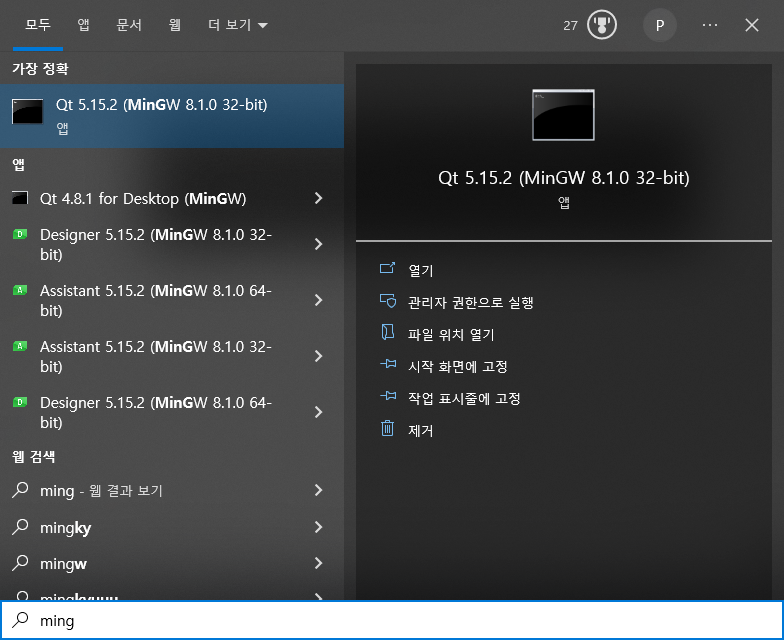Expand Qt 4.8.1 for Desktop result arrow
Screen dimensions: 784x640
pos(318,198)
